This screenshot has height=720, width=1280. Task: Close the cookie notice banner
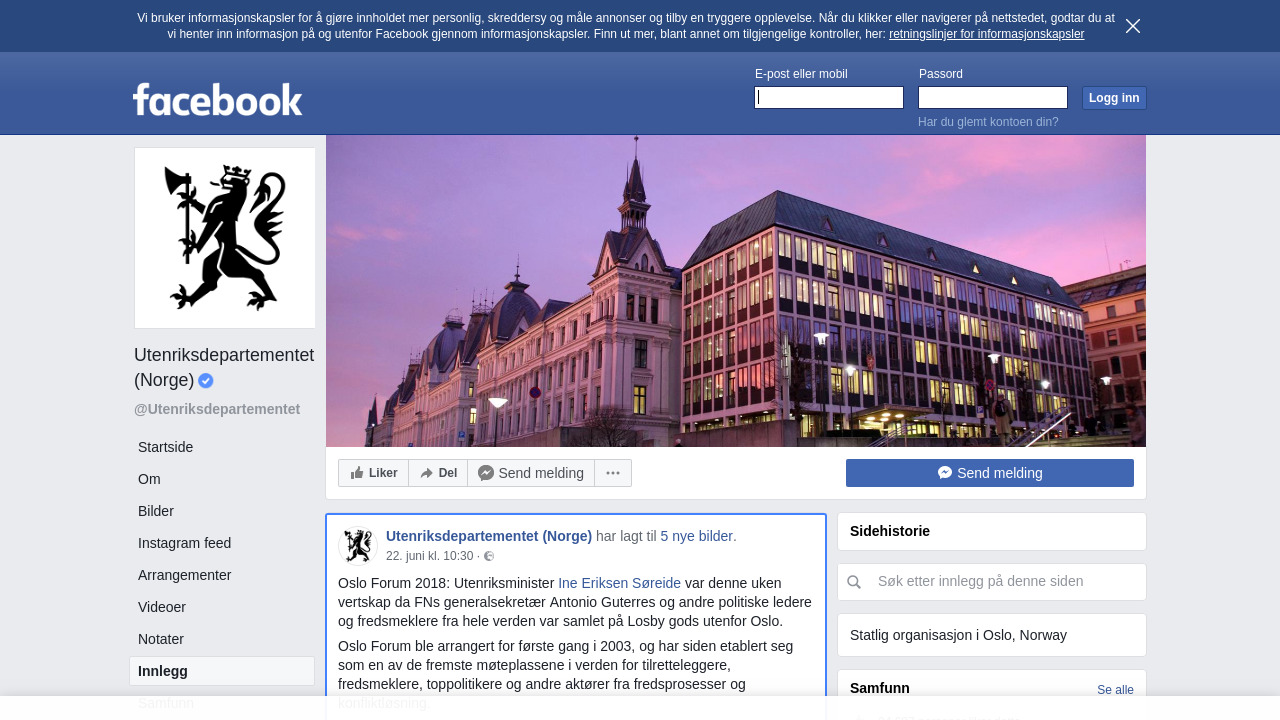point(1133,26)
